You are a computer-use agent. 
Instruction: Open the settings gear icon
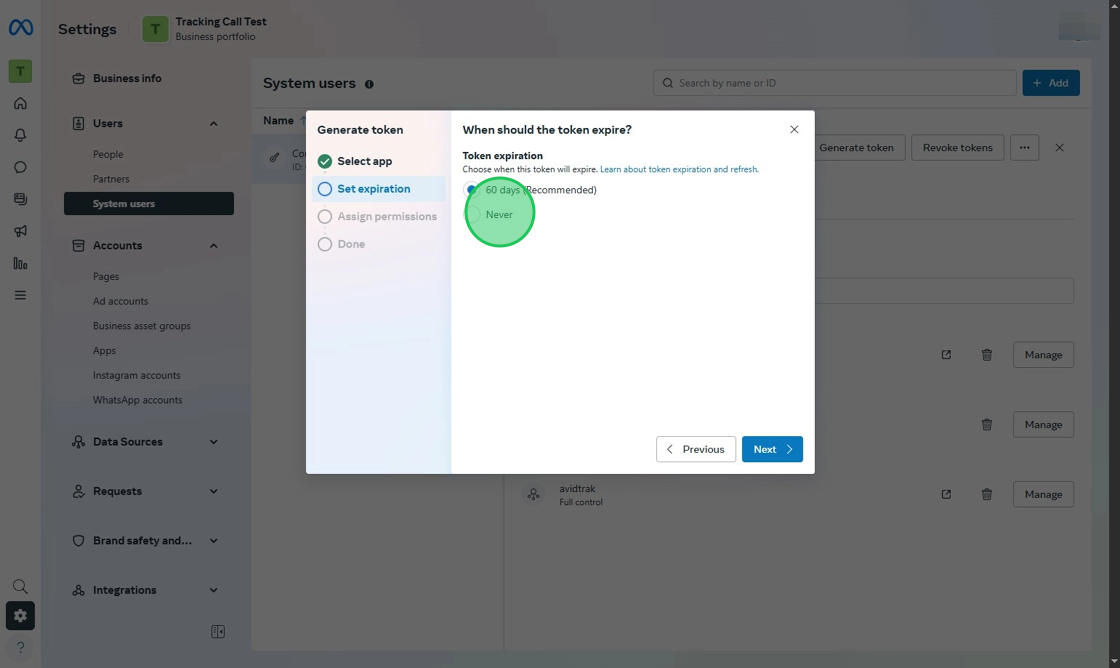(x=20, y=616)
